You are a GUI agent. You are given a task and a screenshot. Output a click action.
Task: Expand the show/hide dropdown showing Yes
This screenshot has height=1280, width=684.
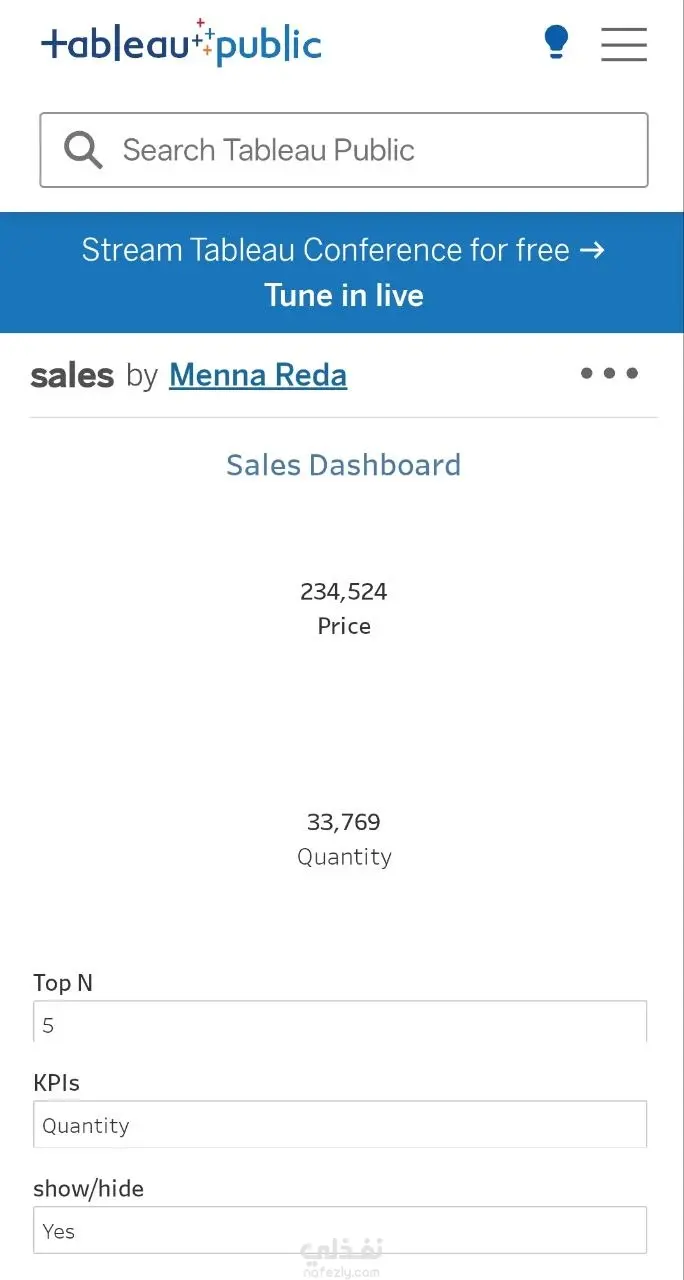tap(340, 1230)
